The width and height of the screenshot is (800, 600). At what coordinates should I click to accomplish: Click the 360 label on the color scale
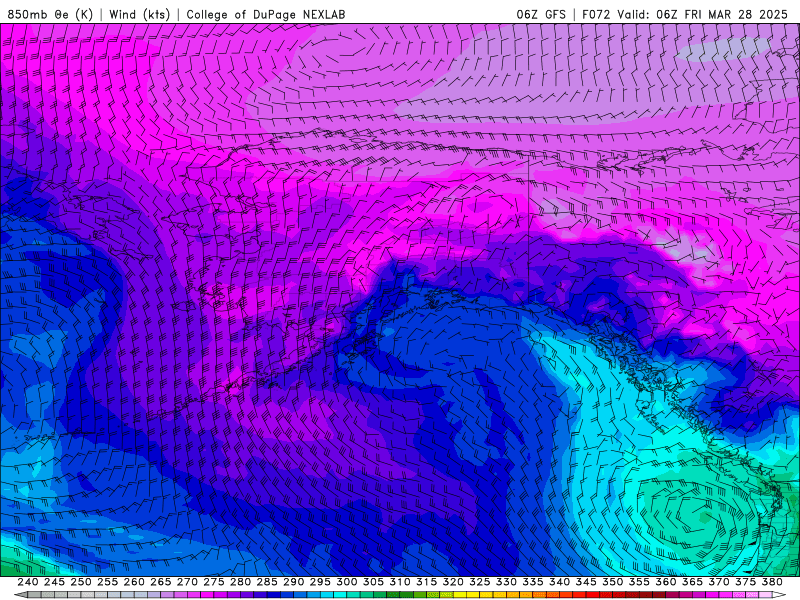tap(665, 582)
